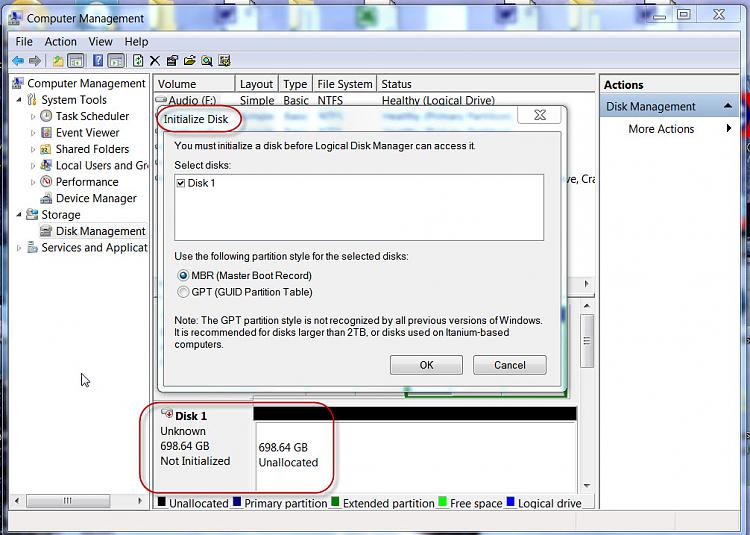Click Disk 1 not-initialized disk icon
The image size is (750, 535).
(166, 413)
